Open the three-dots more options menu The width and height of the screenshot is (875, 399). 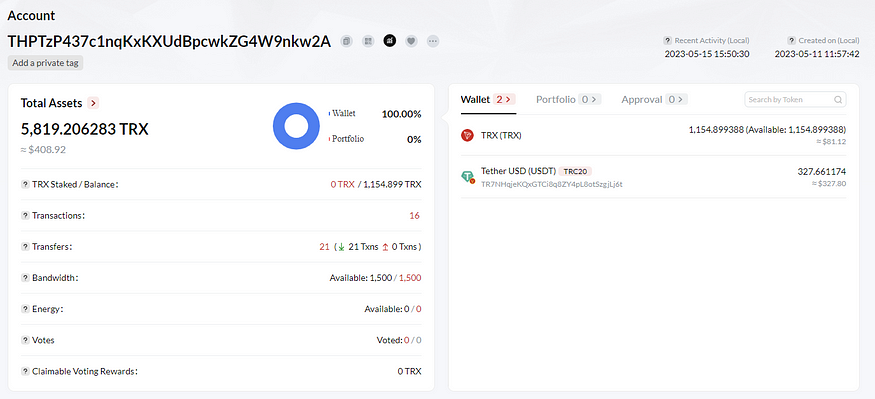point(433,41)
